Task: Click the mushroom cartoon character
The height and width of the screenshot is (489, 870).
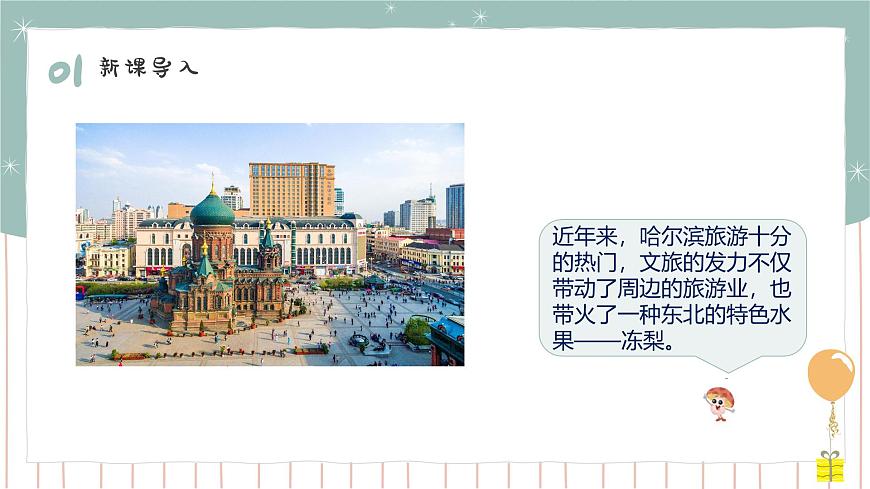Action: (720, 404)
